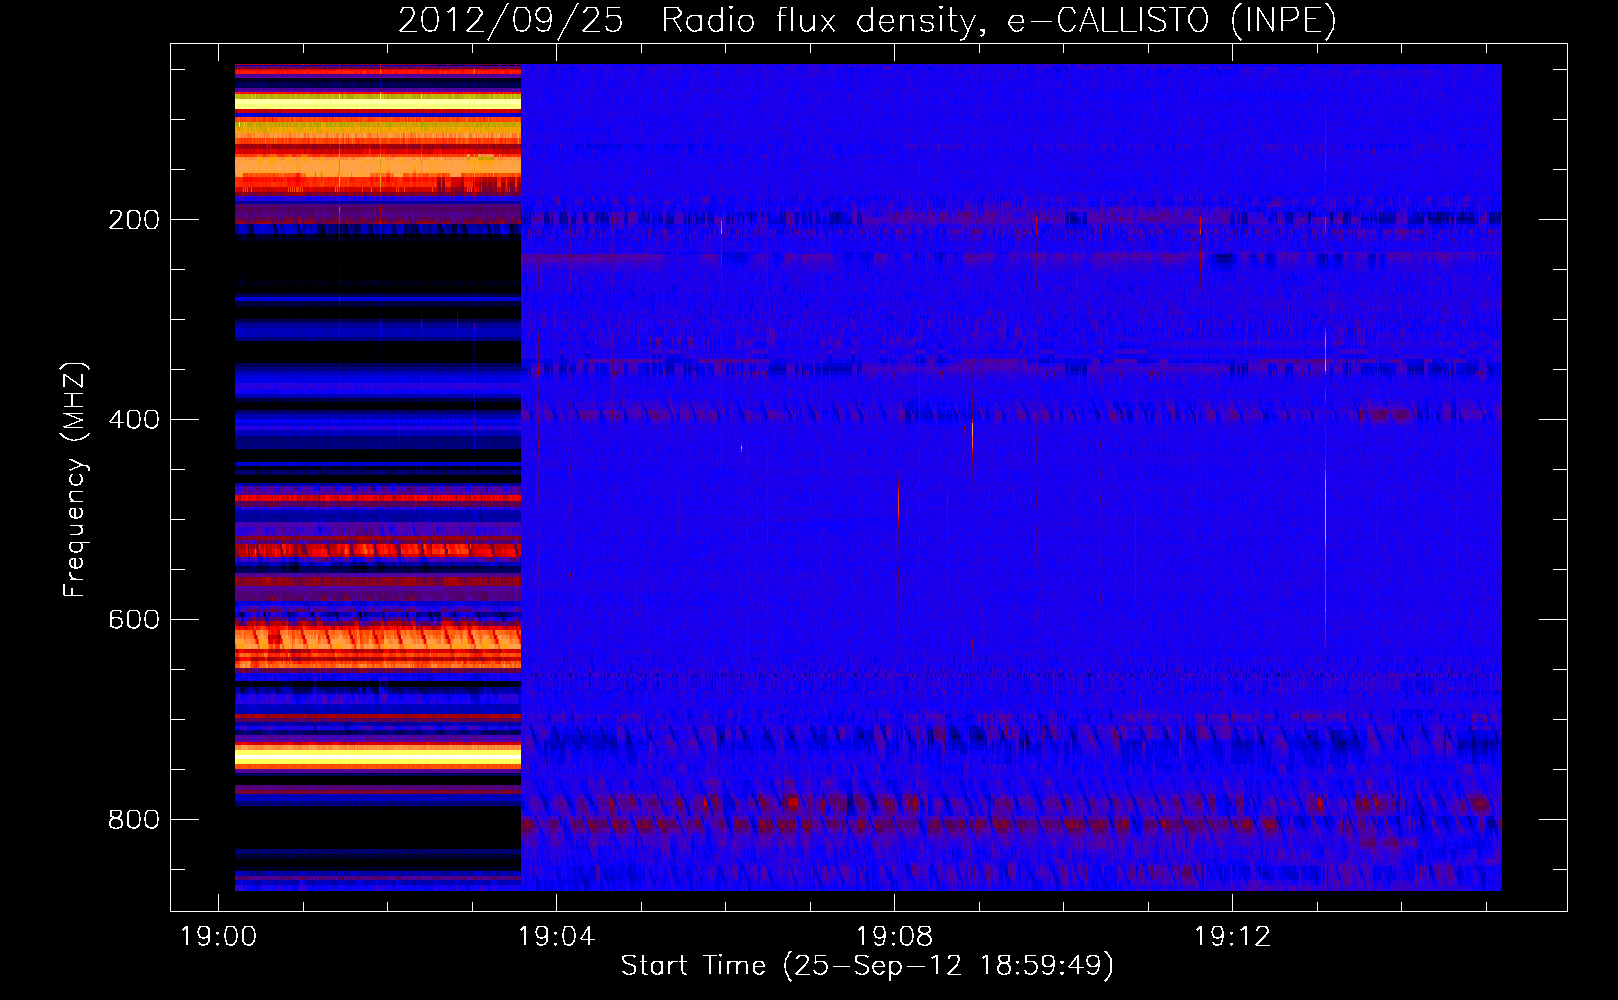Click the 800 frequency tick label
This screenshot has width=1618, height=1000.
tap(134, 820)
